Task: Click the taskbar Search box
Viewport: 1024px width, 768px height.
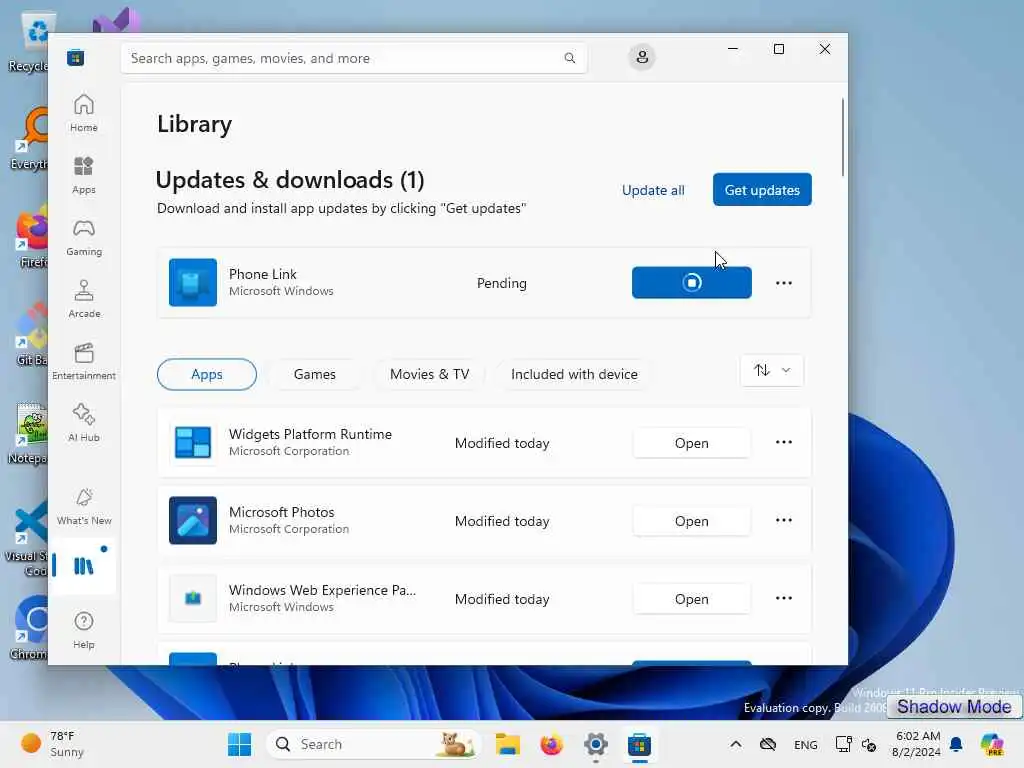Action: (374, 744)
